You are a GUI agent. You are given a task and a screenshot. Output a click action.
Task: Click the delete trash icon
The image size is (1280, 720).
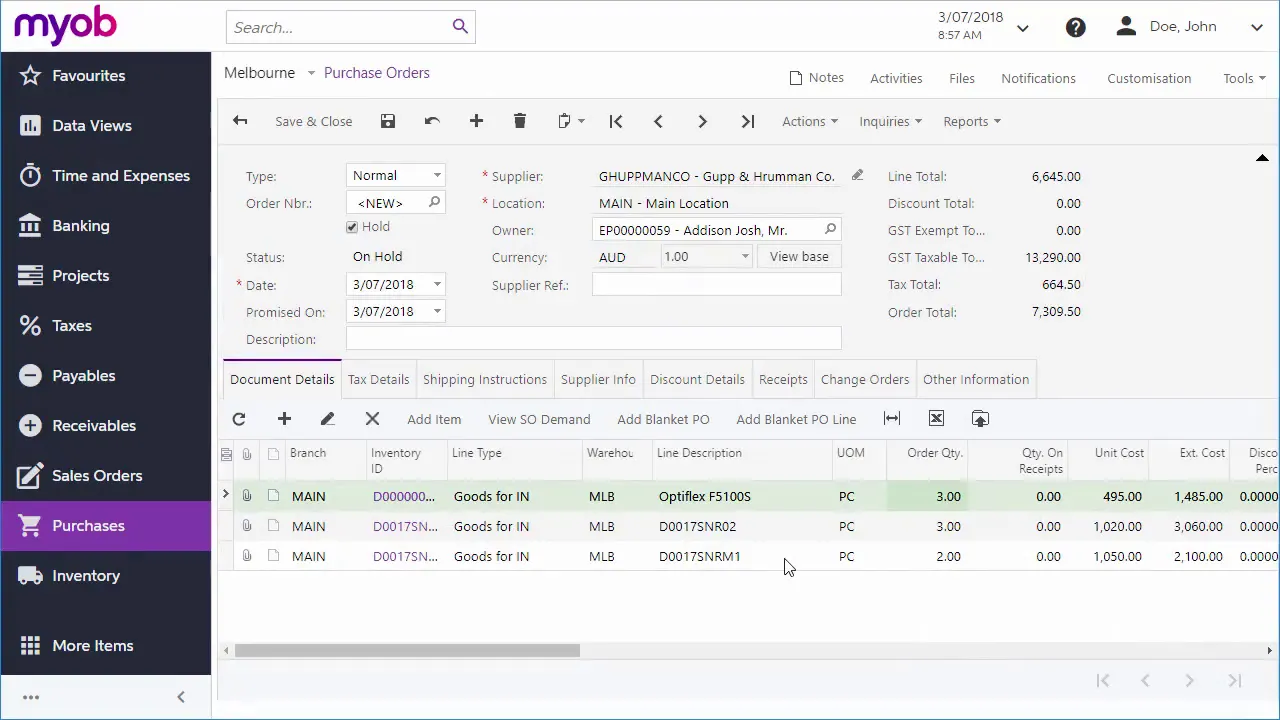point(520,121)
